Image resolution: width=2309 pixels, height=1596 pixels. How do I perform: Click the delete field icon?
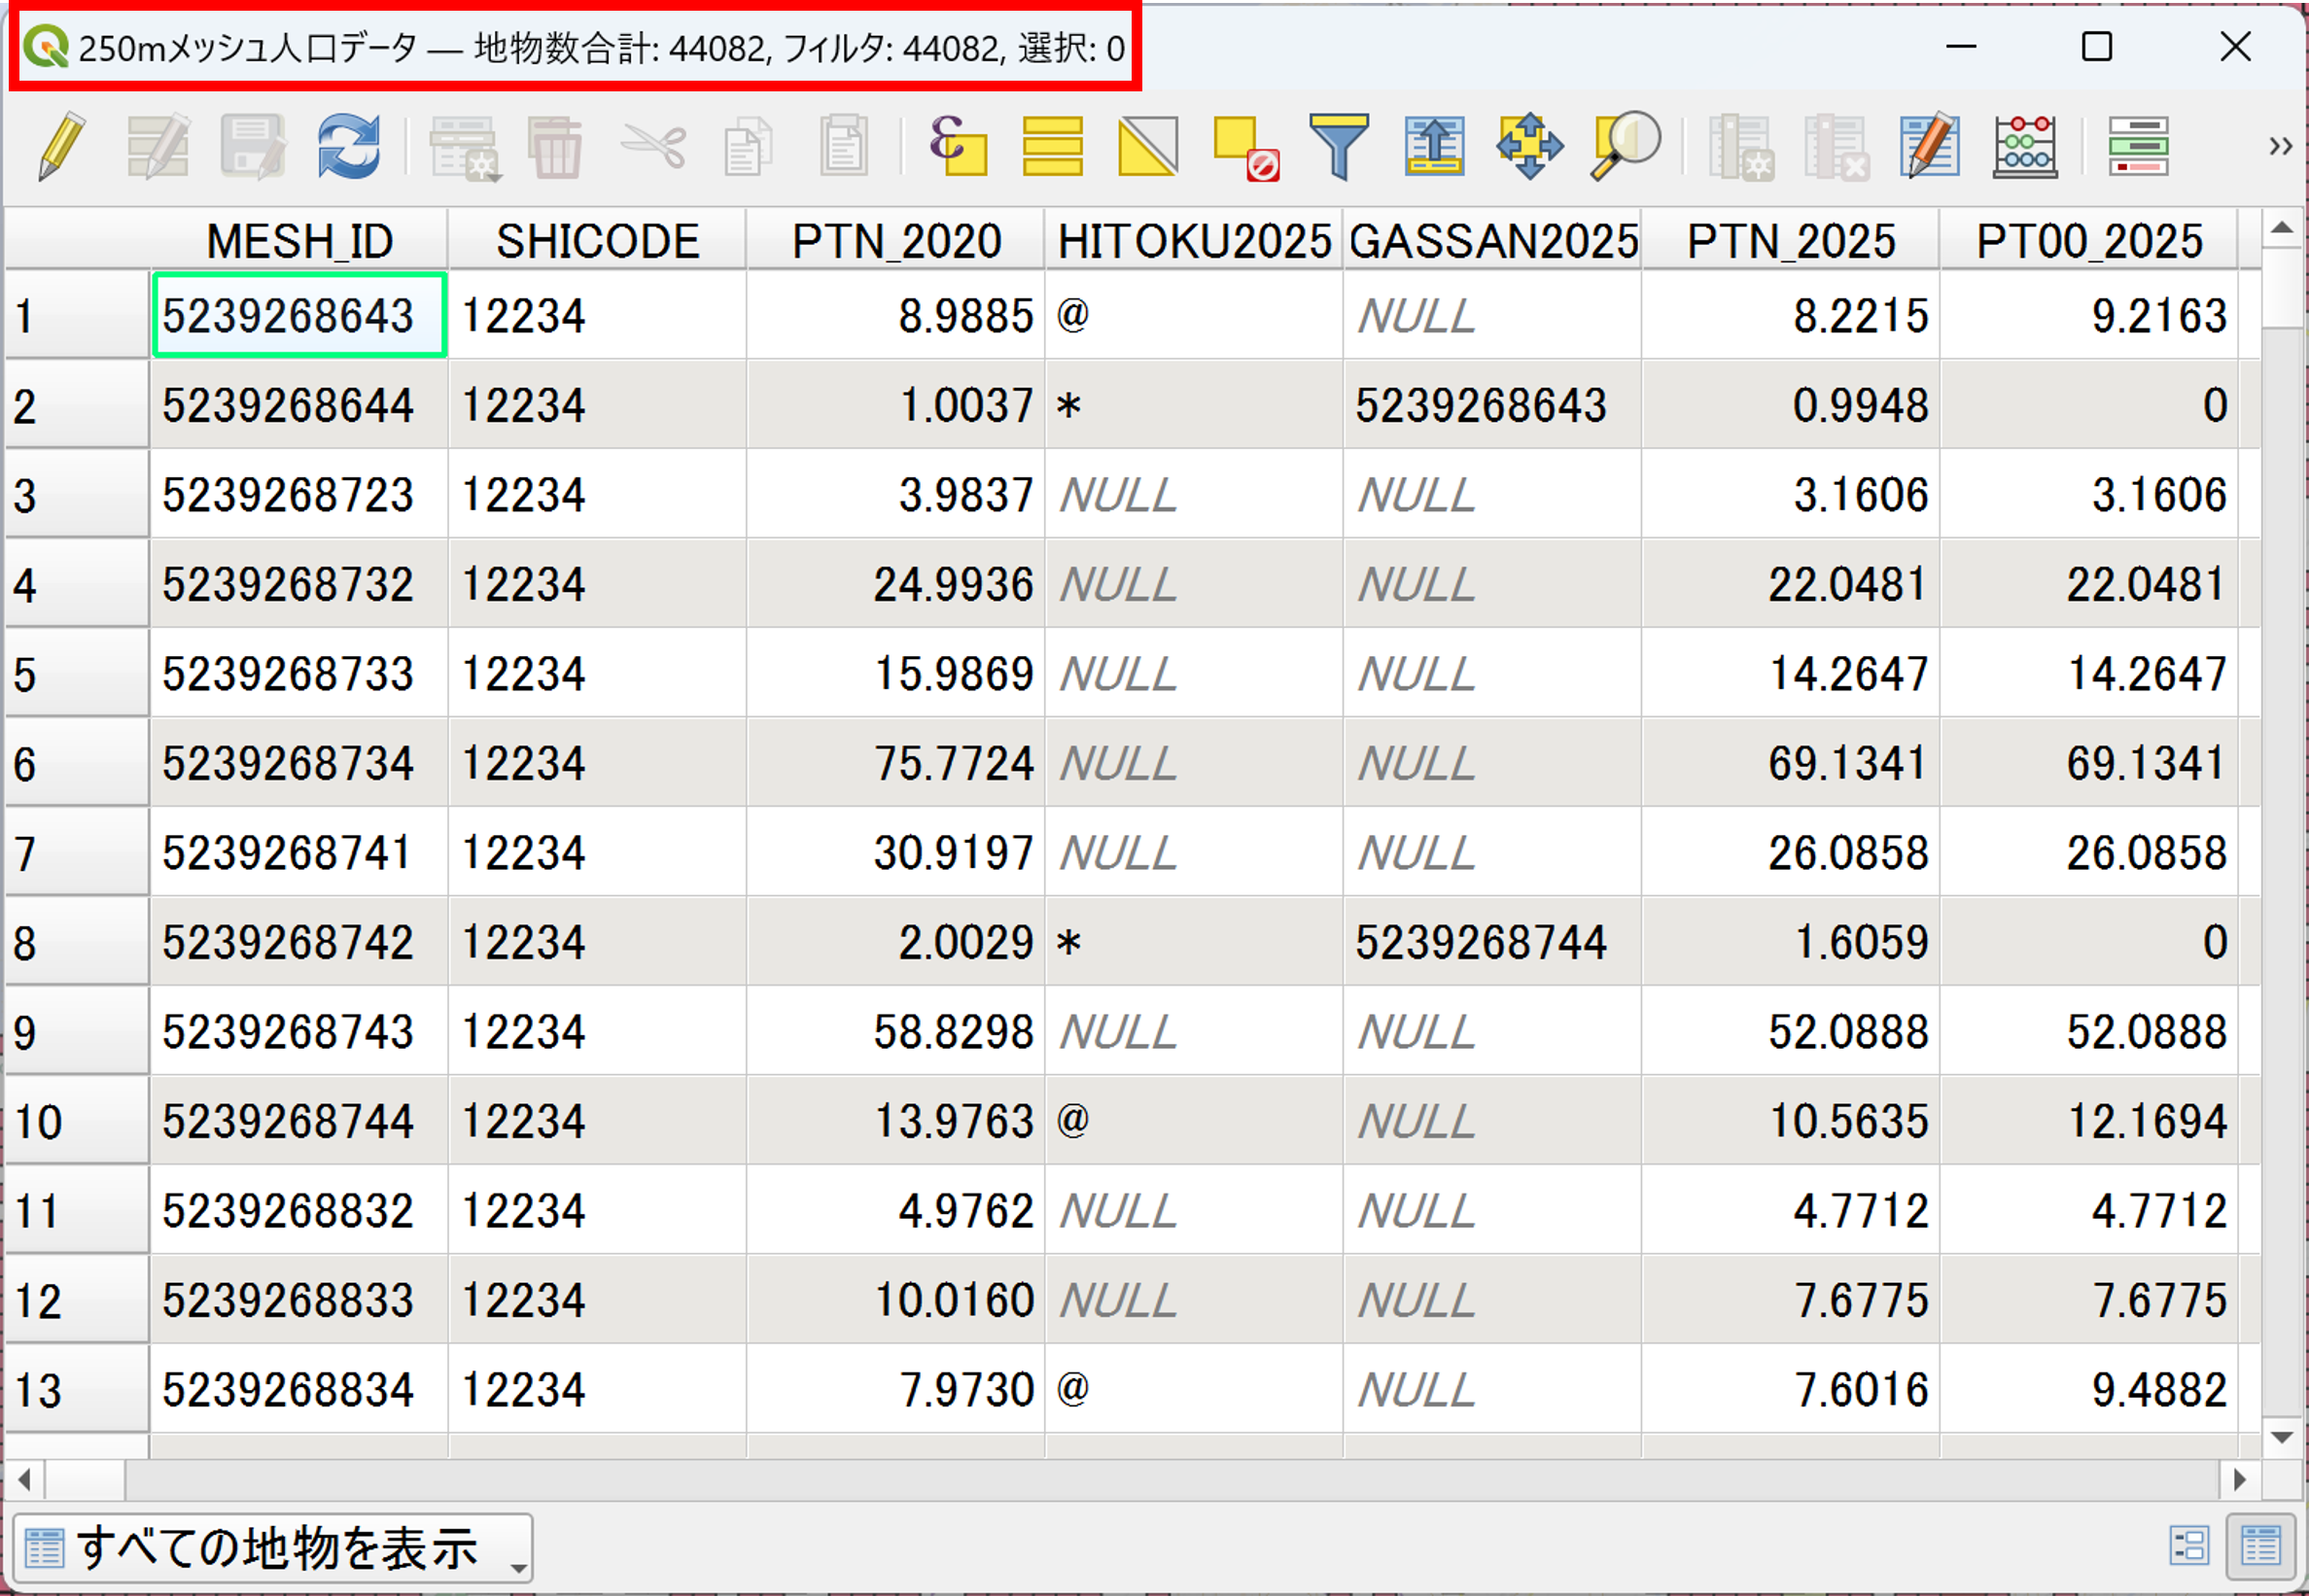1836,147
